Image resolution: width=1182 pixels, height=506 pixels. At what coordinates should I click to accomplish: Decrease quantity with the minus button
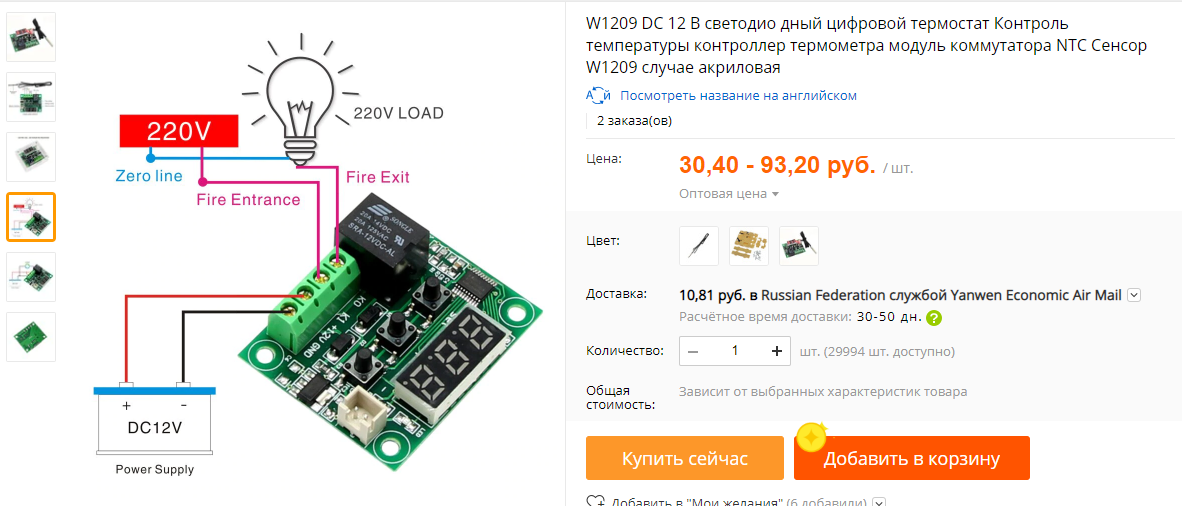pyautogui.click(x=694, y=351)
